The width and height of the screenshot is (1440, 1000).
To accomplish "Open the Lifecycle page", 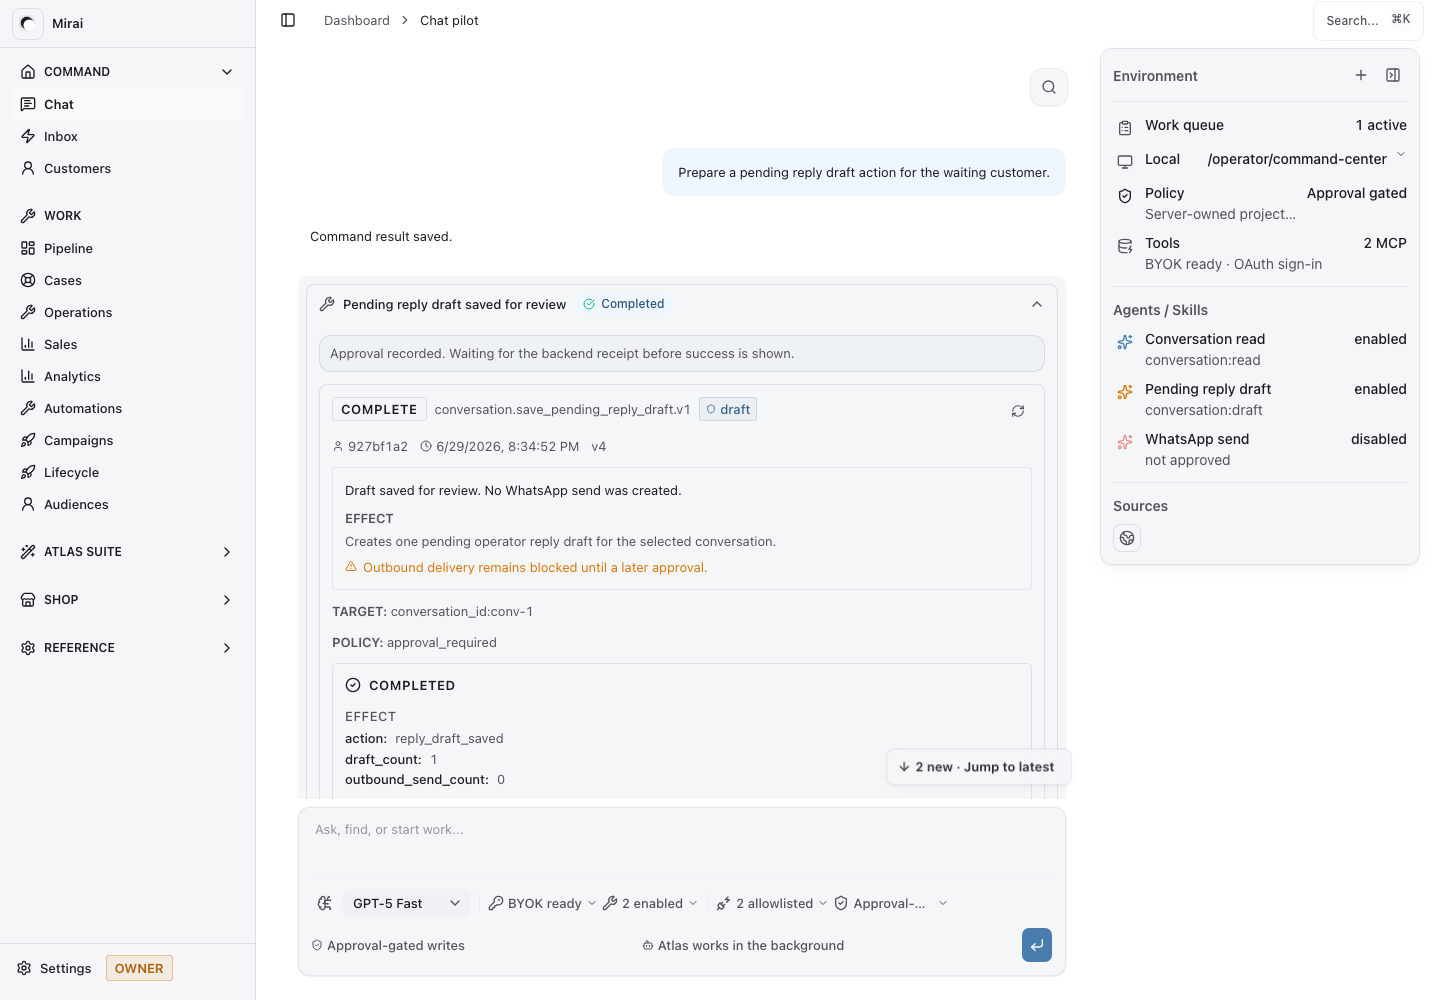I will [x=129, y=472].
